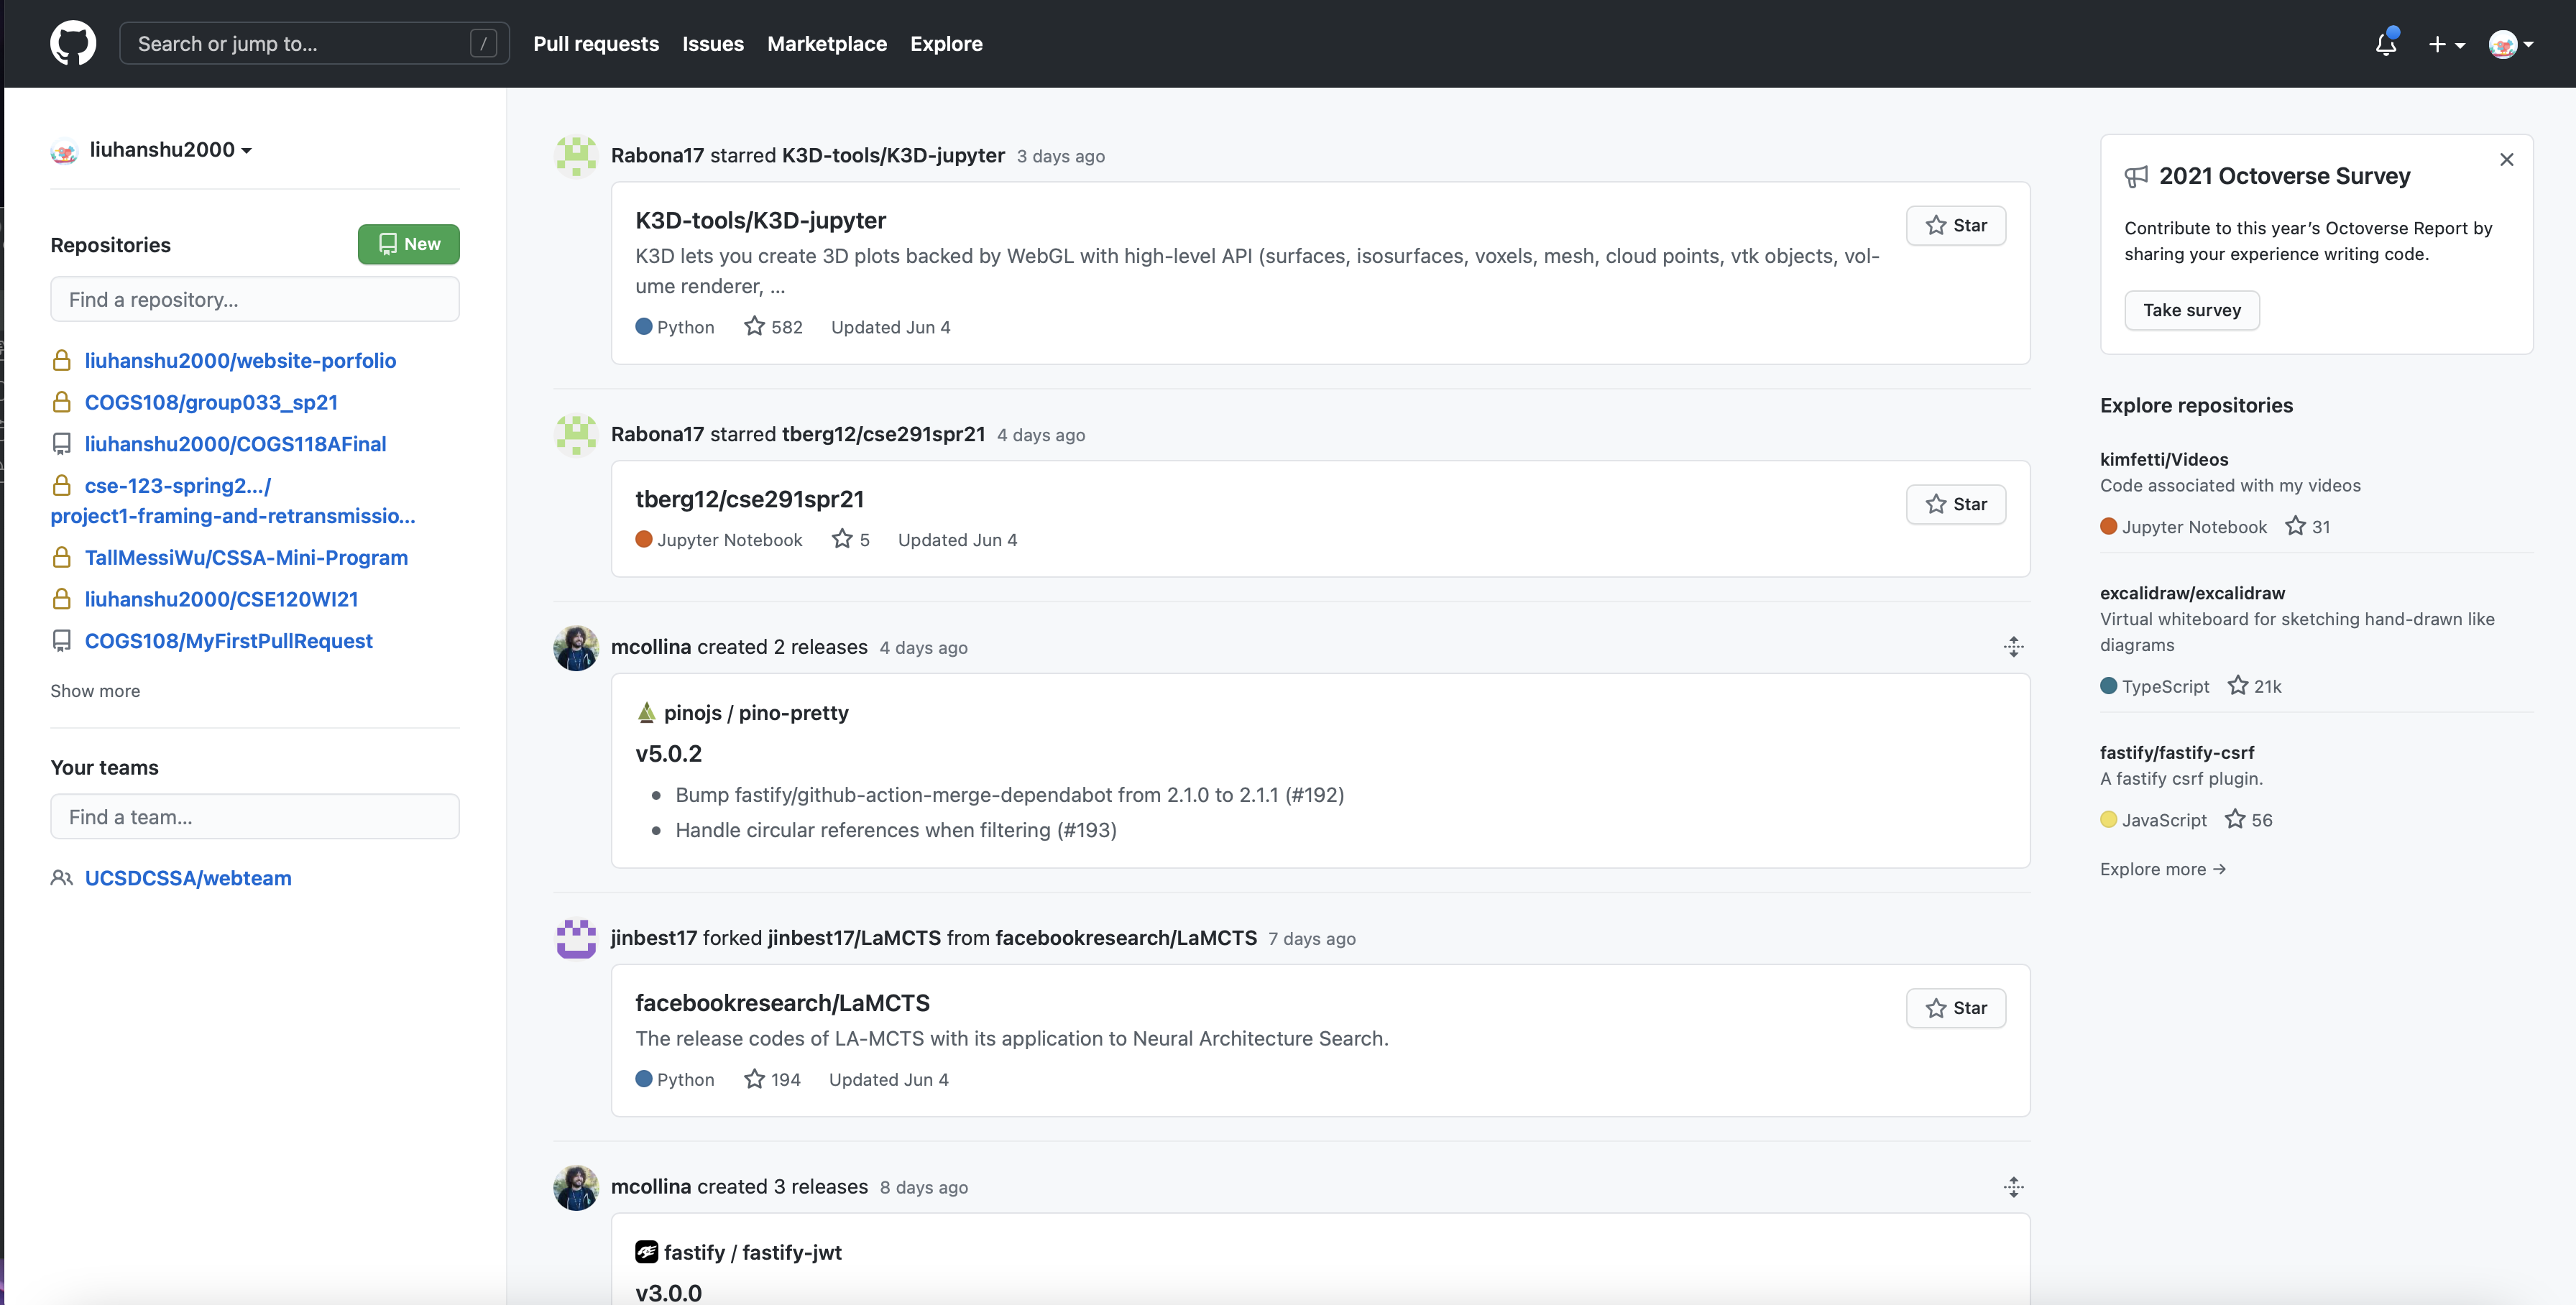Viewport: 2576px width, 1305px height.
Task: Click the Find a team field
Action: [255, 817]
